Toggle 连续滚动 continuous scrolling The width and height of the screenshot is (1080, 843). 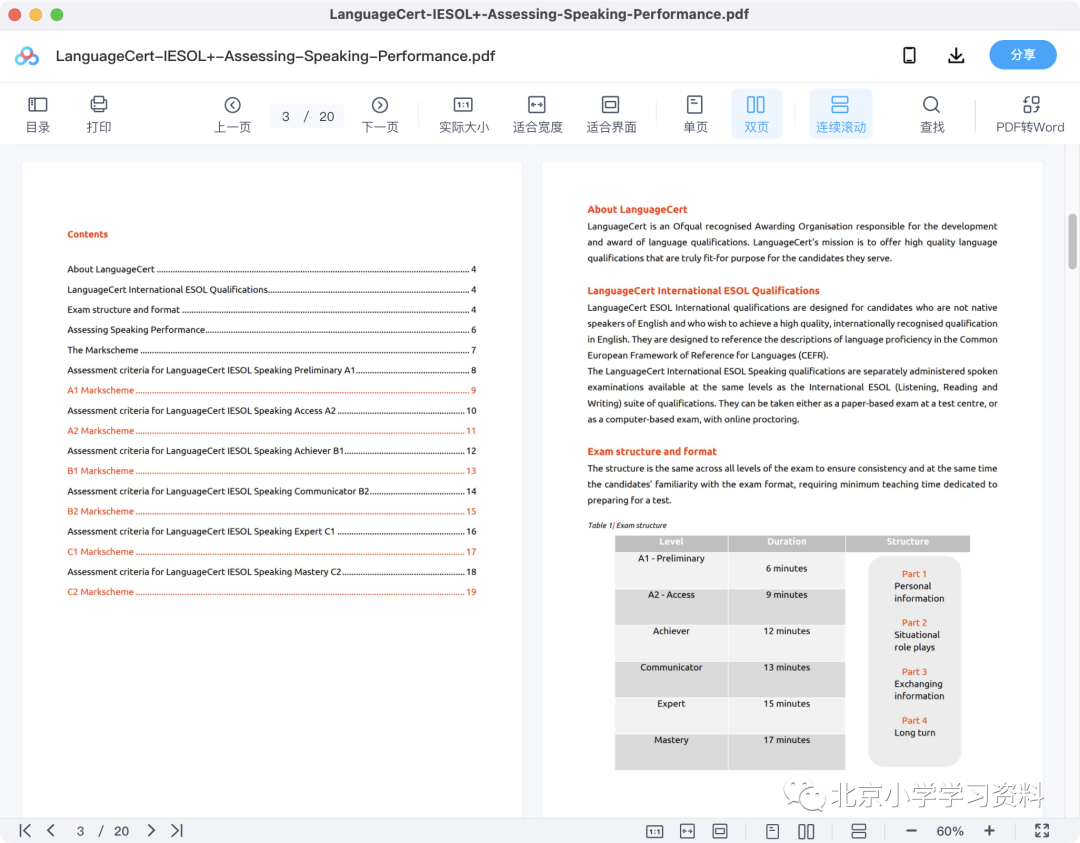point(840,114)
